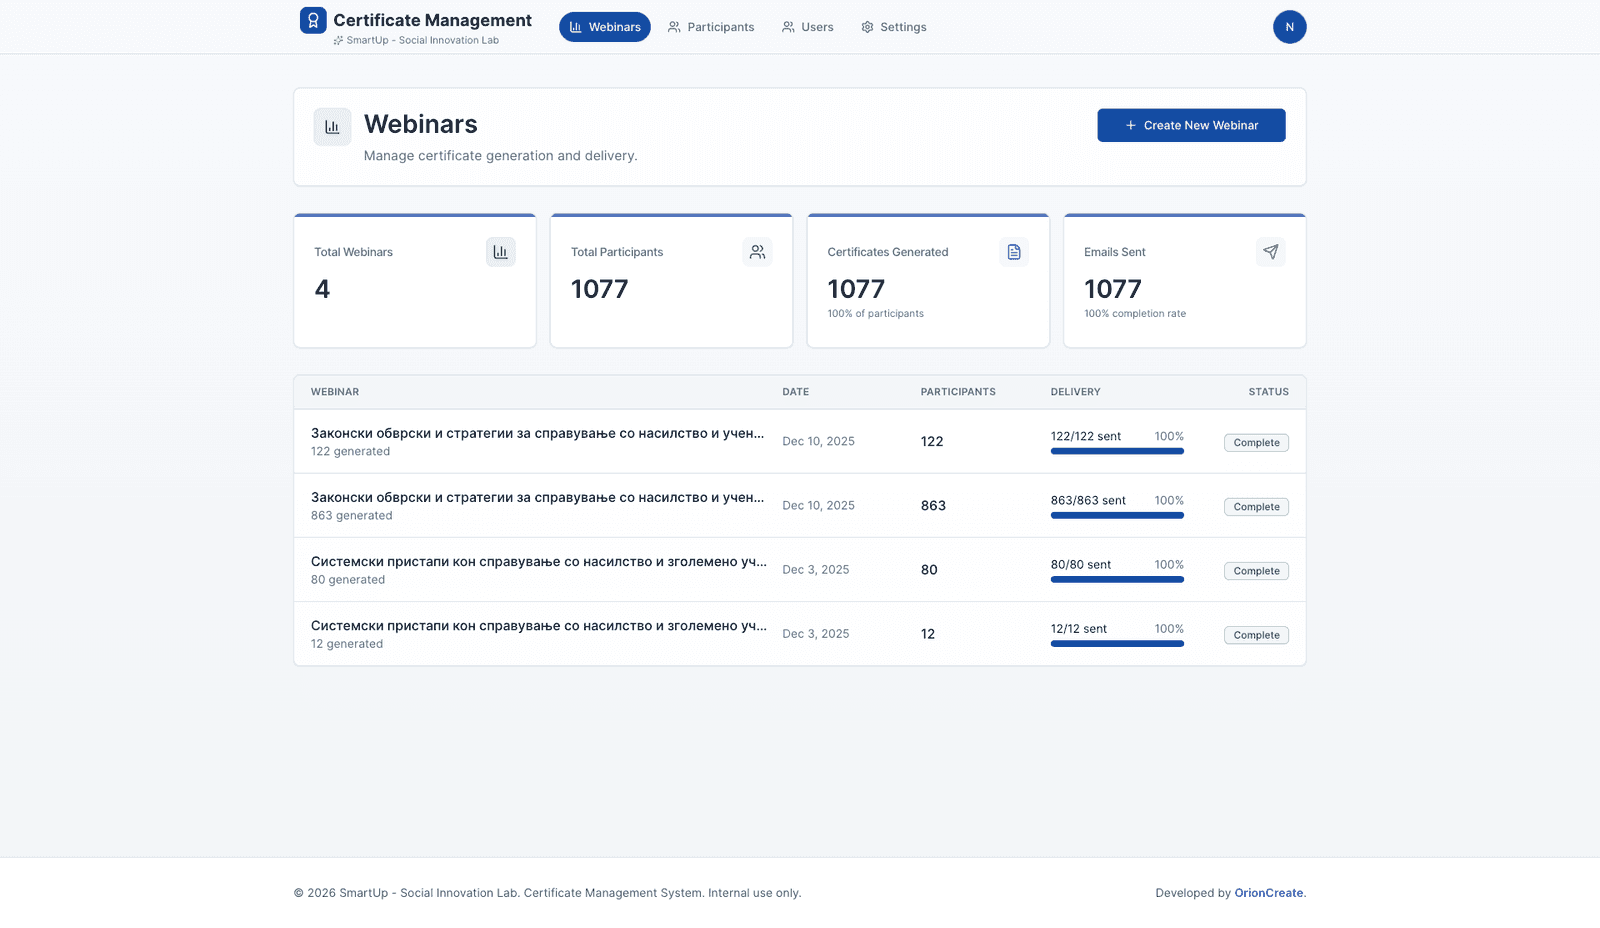Click the progress bar for 80/80 sent

click(1117, 579)
